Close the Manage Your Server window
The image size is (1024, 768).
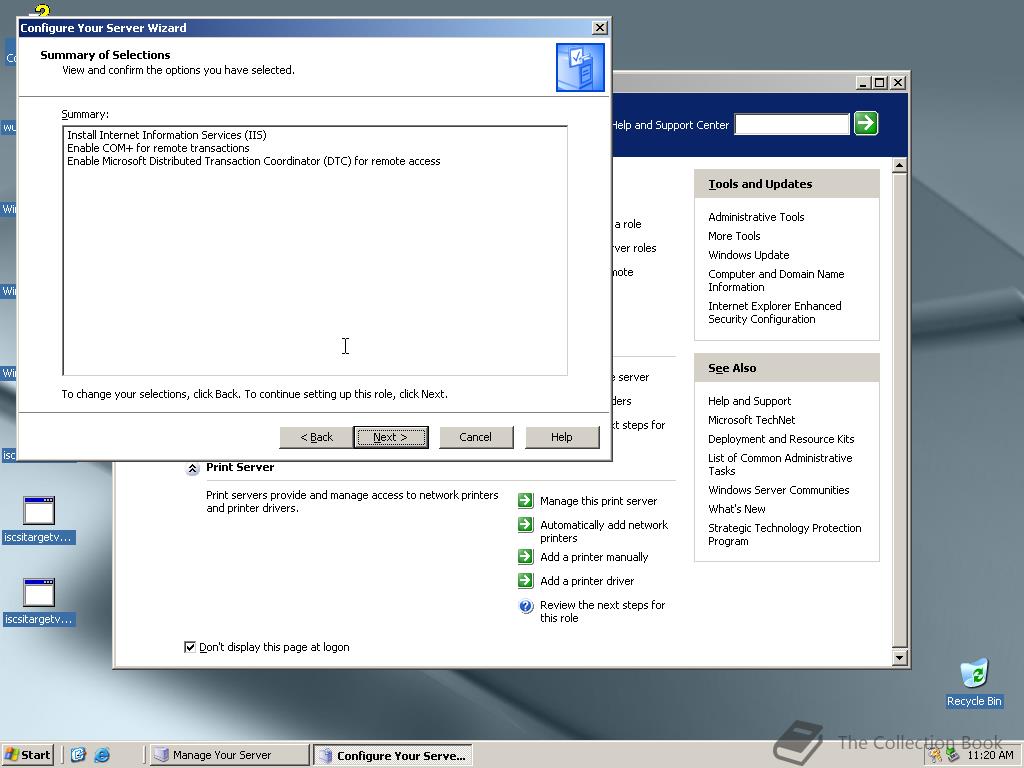(x=898, y=83)
